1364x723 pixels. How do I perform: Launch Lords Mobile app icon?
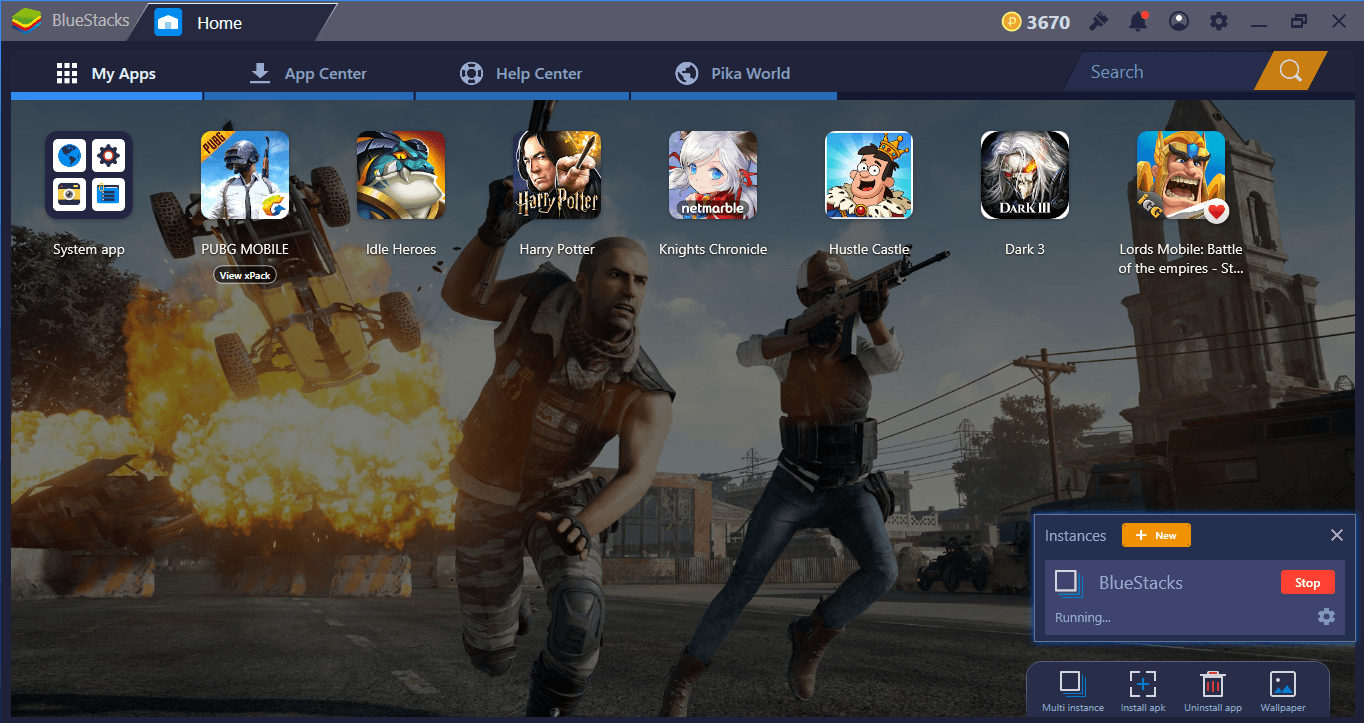(1181, 175)
